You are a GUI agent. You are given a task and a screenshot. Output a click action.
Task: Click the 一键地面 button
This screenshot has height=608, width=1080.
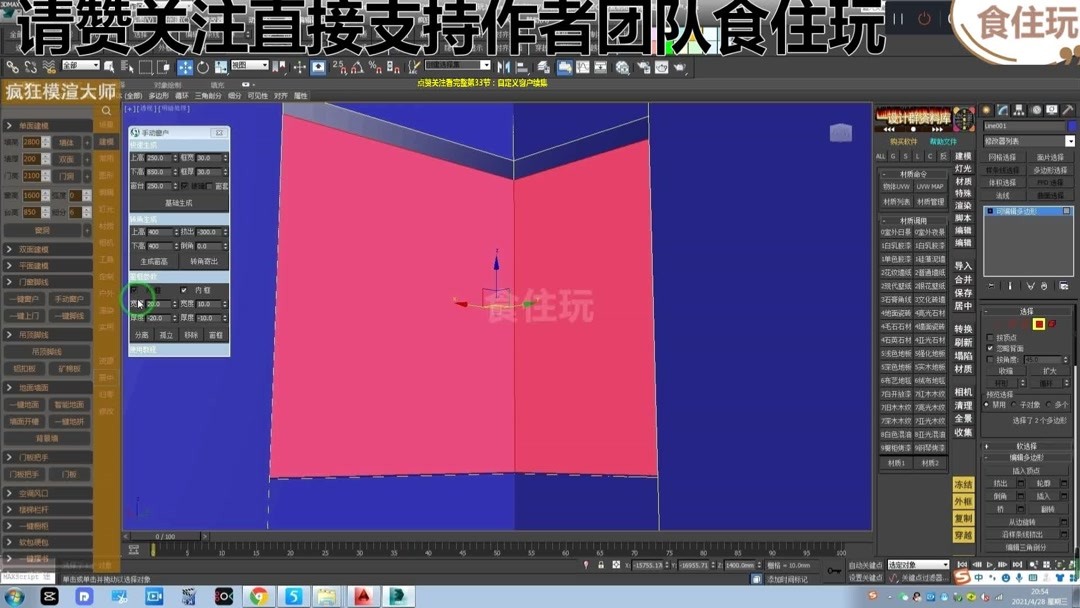pos(24,404)
